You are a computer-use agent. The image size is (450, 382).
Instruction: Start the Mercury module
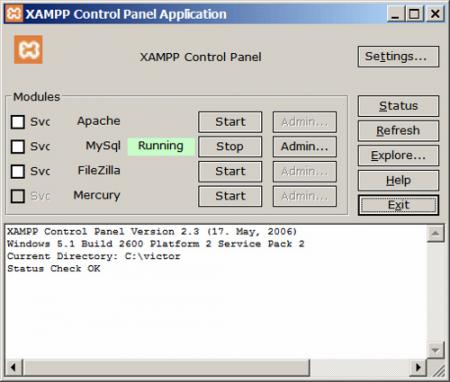coord(230,196)
